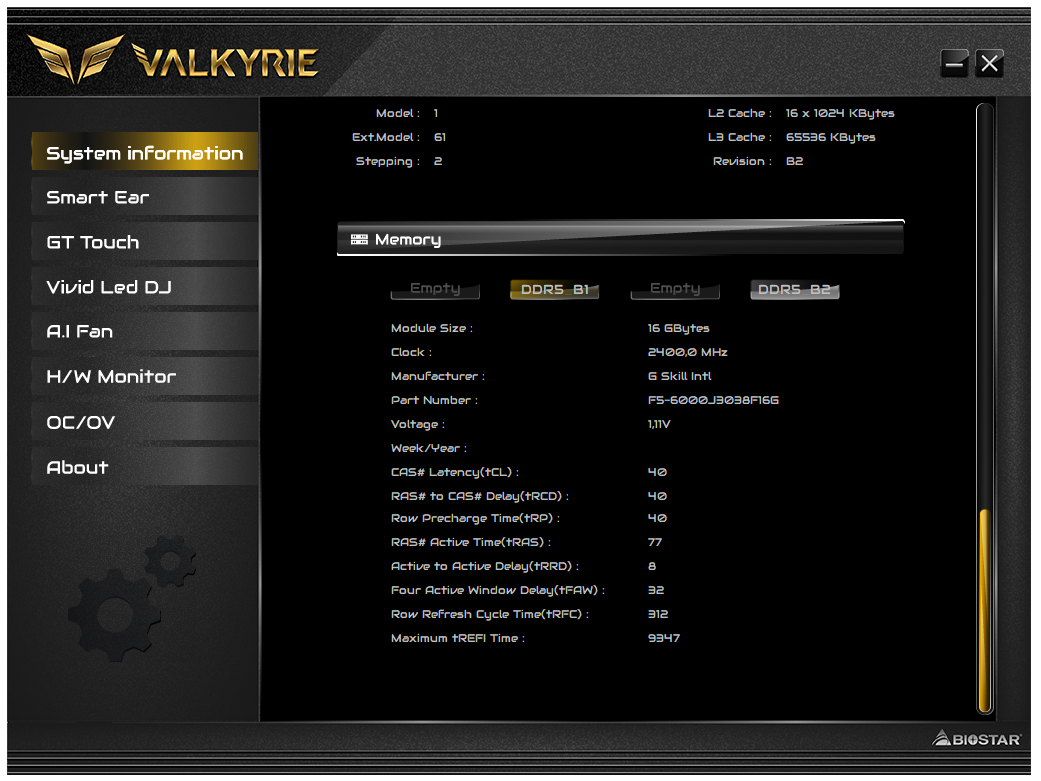Open the System information page

coord(145,152)
